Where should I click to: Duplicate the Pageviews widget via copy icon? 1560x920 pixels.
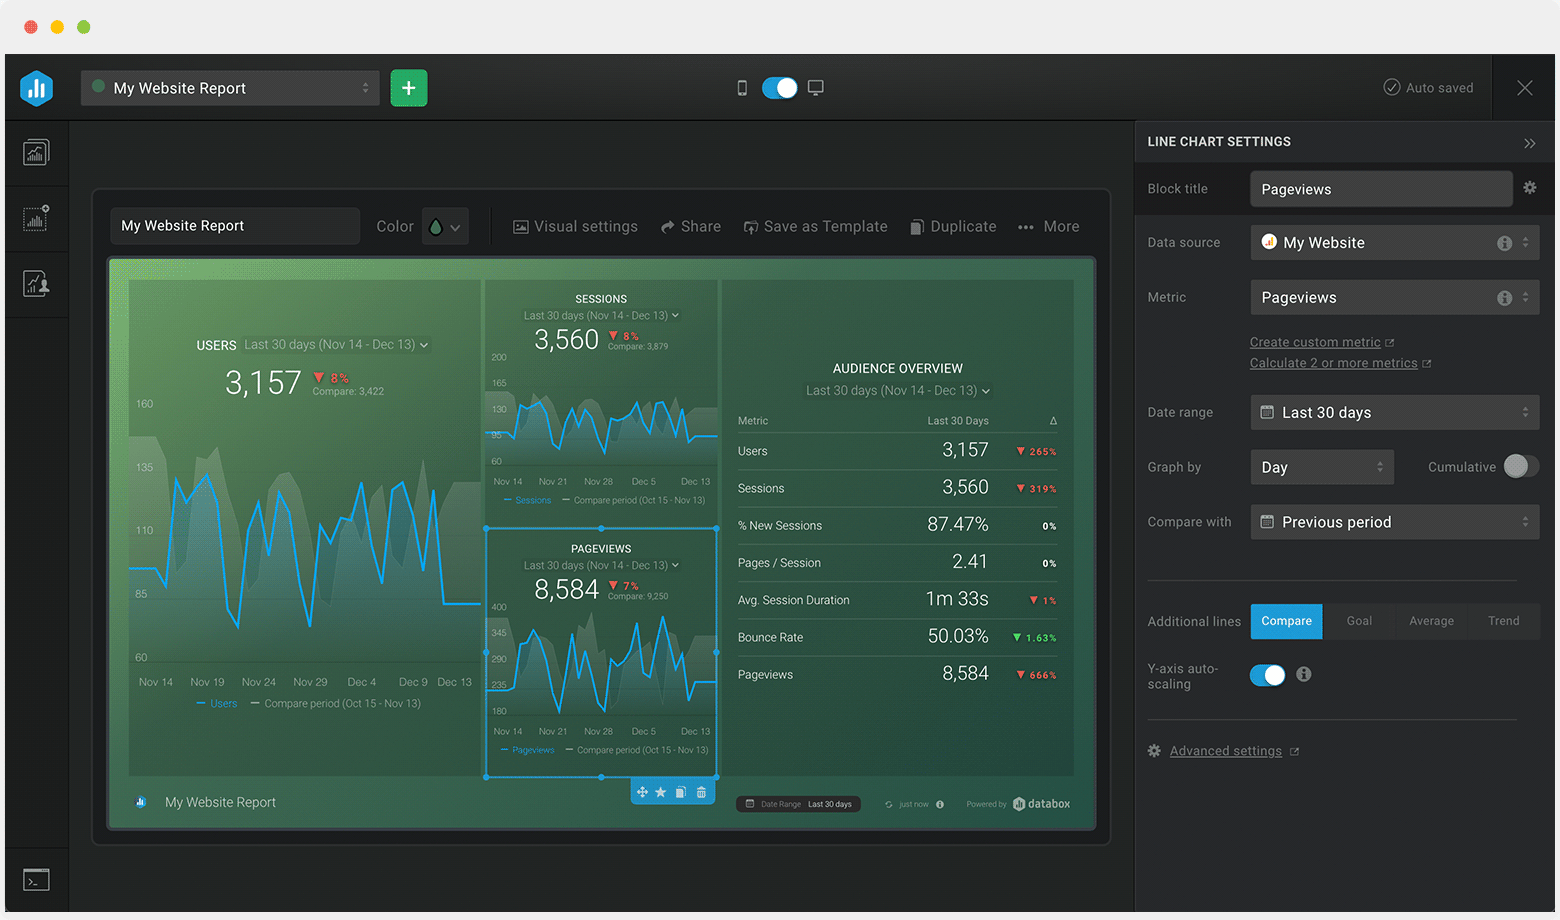coord(681,791)
